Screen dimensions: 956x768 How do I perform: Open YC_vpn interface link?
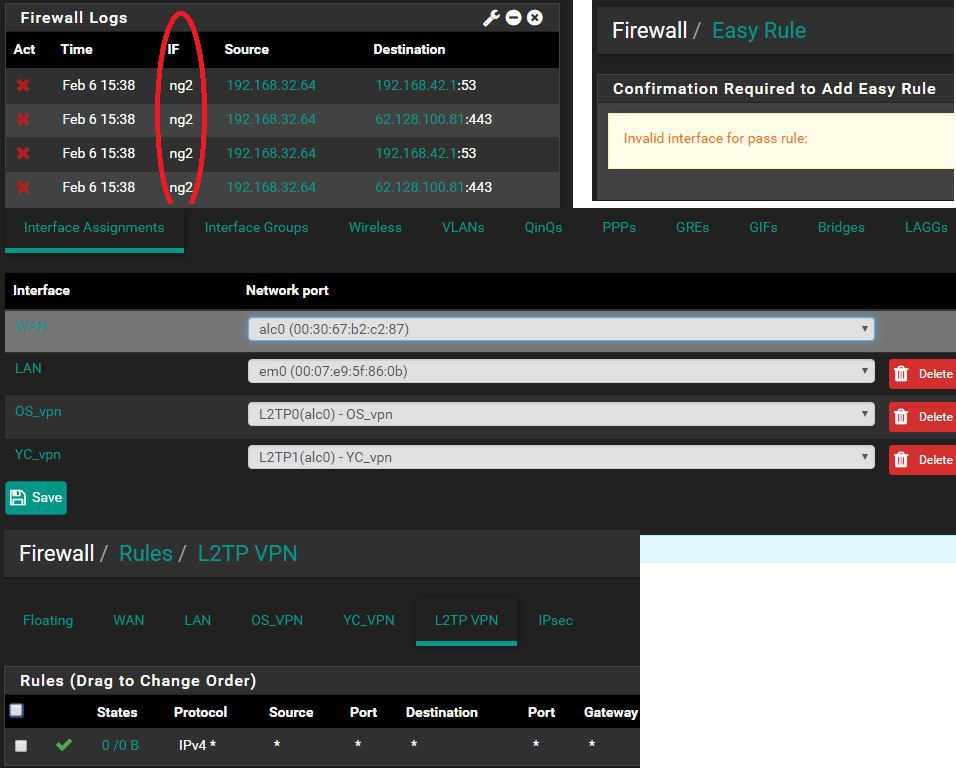click(x=37, y=455)
